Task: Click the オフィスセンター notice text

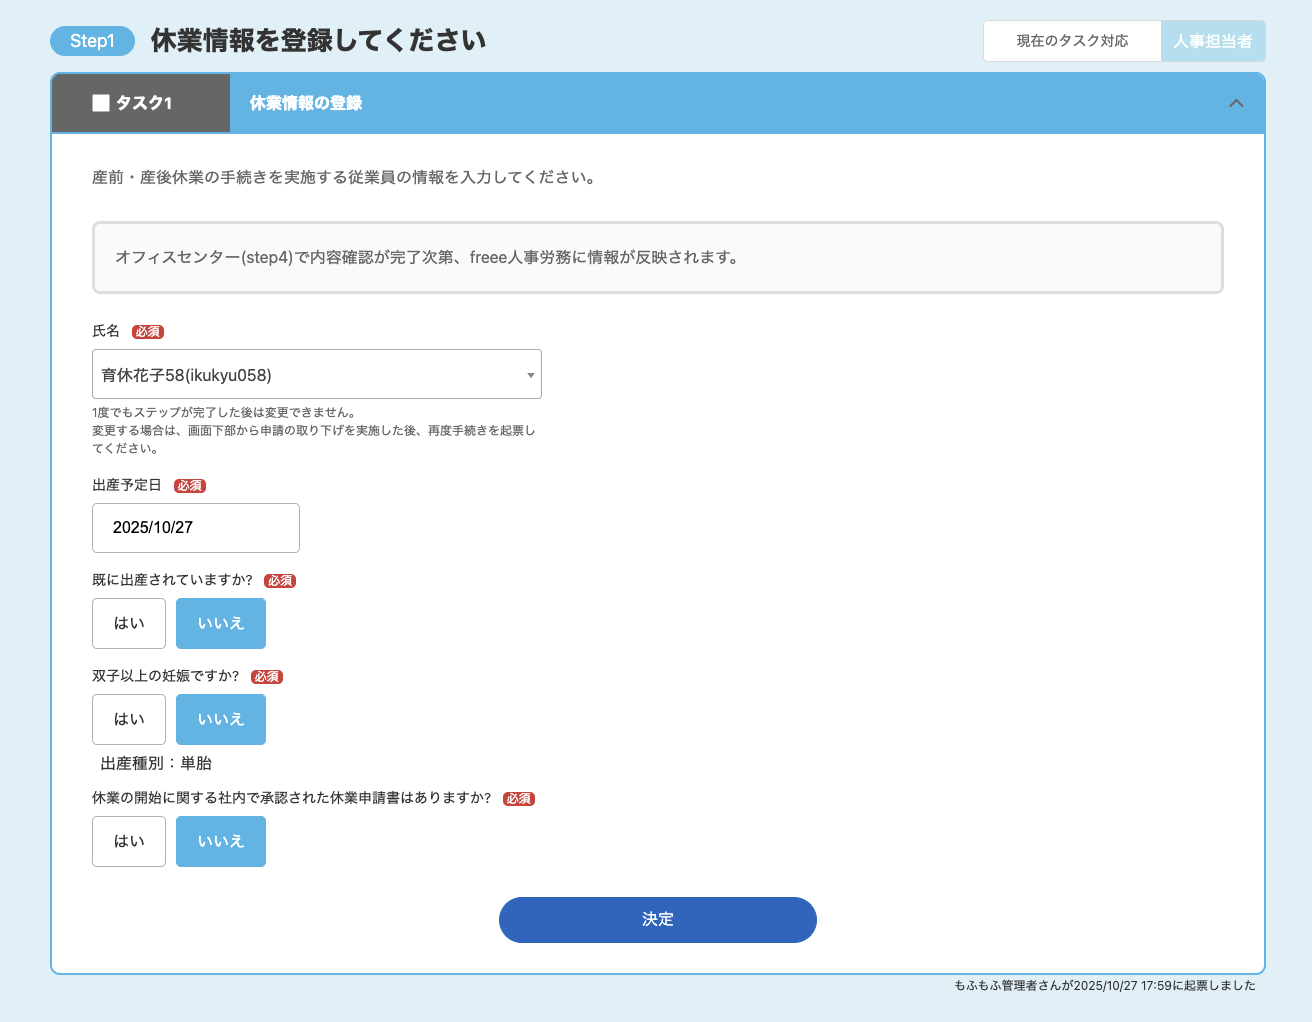Action: tap(427, 258)
